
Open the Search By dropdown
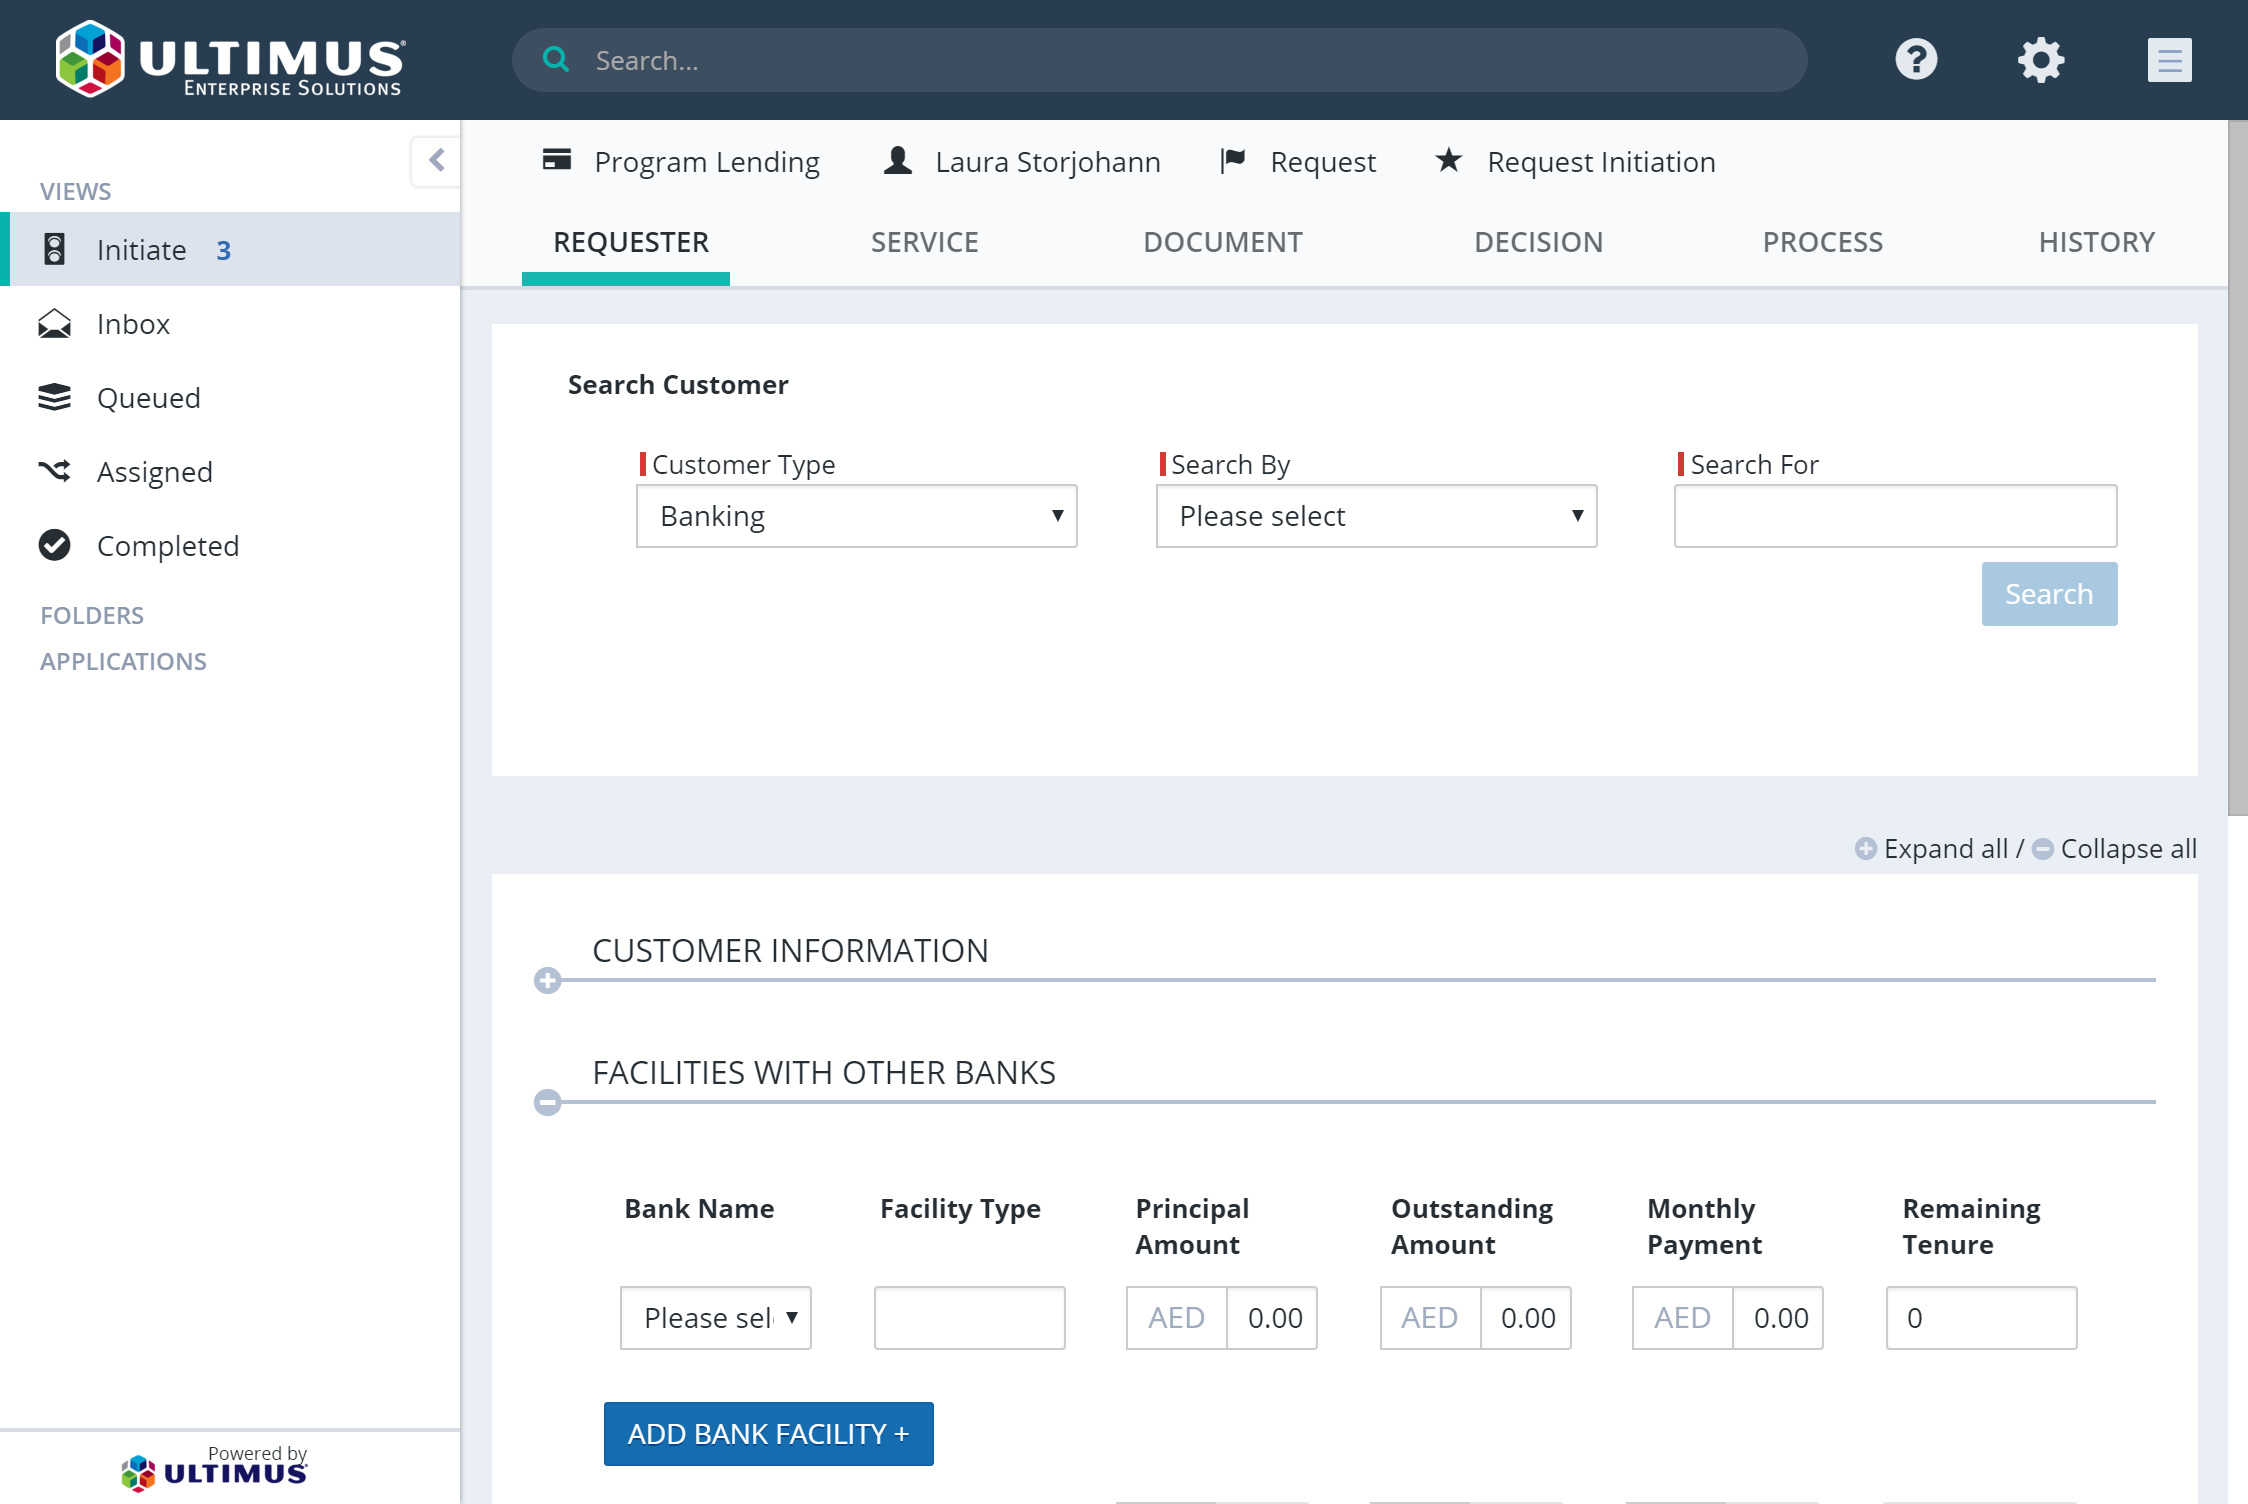[x=1377, y=516]
